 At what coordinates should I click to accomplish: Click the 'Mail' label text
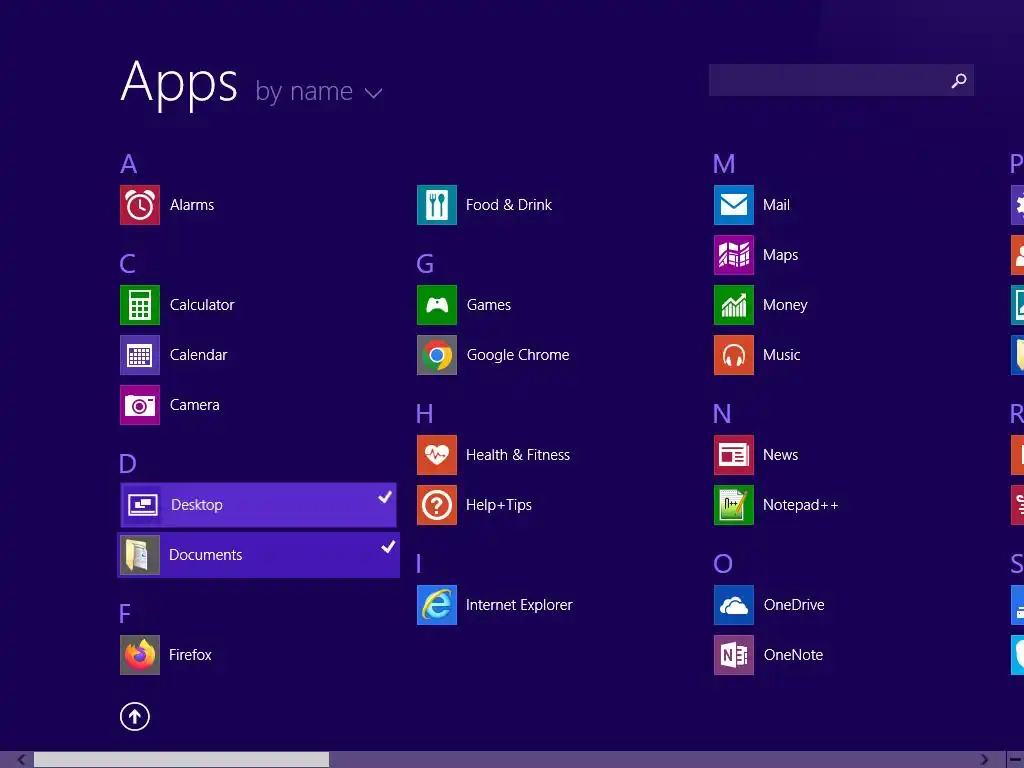coord(776,205)
